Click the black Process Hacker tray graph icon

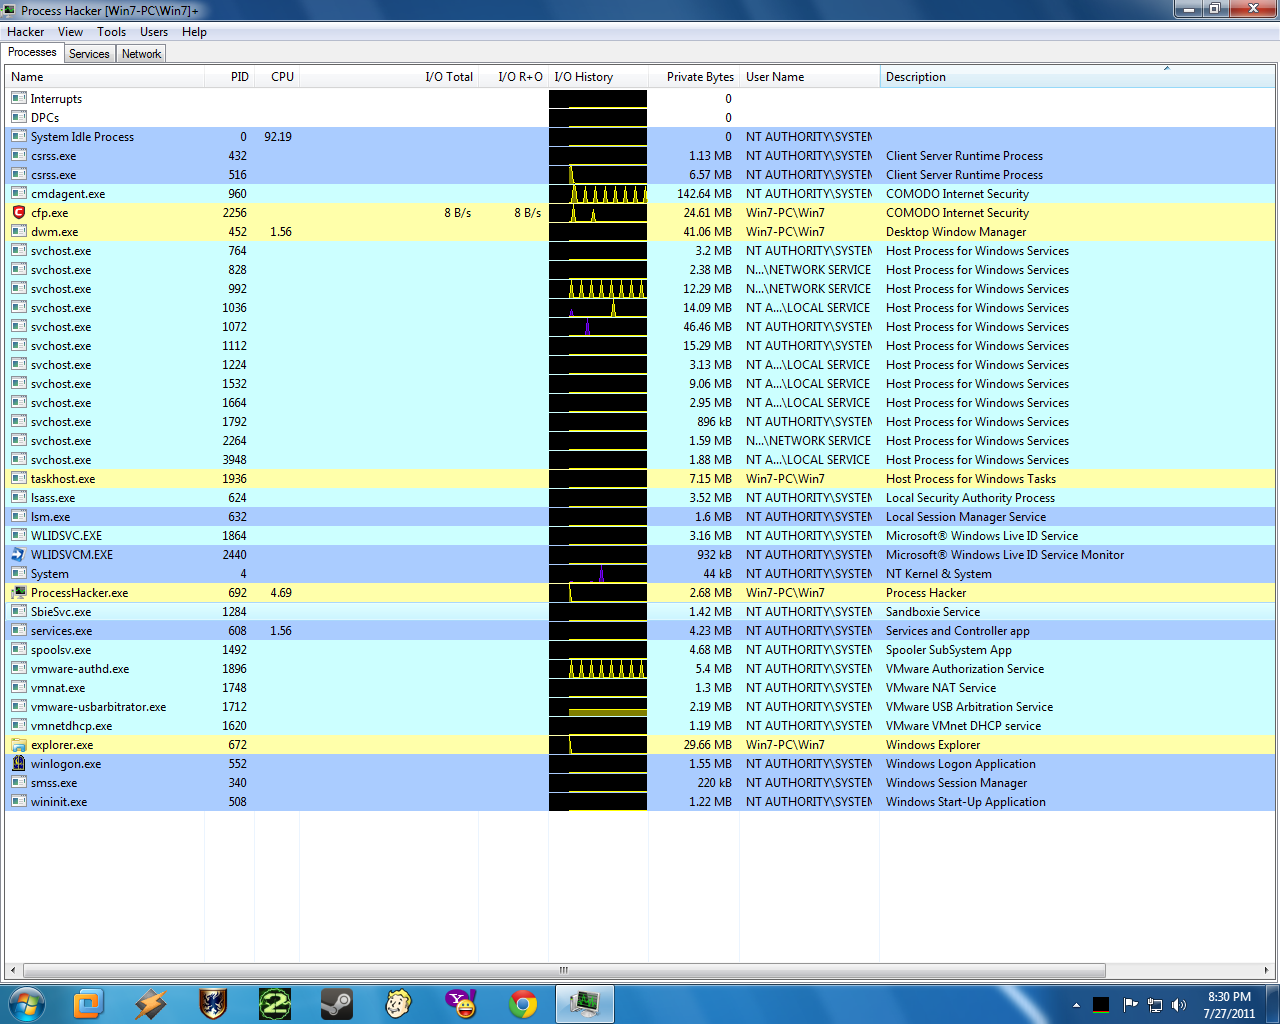[1101, 1005]
